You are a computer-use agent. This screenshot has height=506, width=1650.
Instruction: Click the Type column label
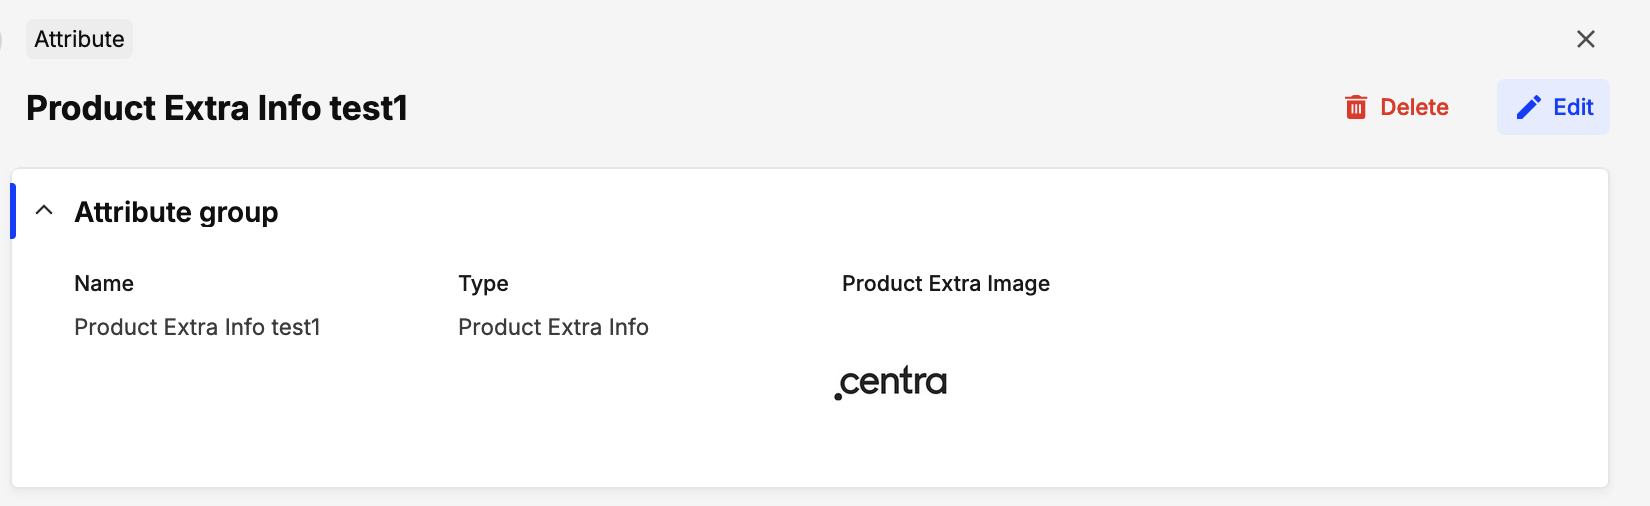click(483, 283)
